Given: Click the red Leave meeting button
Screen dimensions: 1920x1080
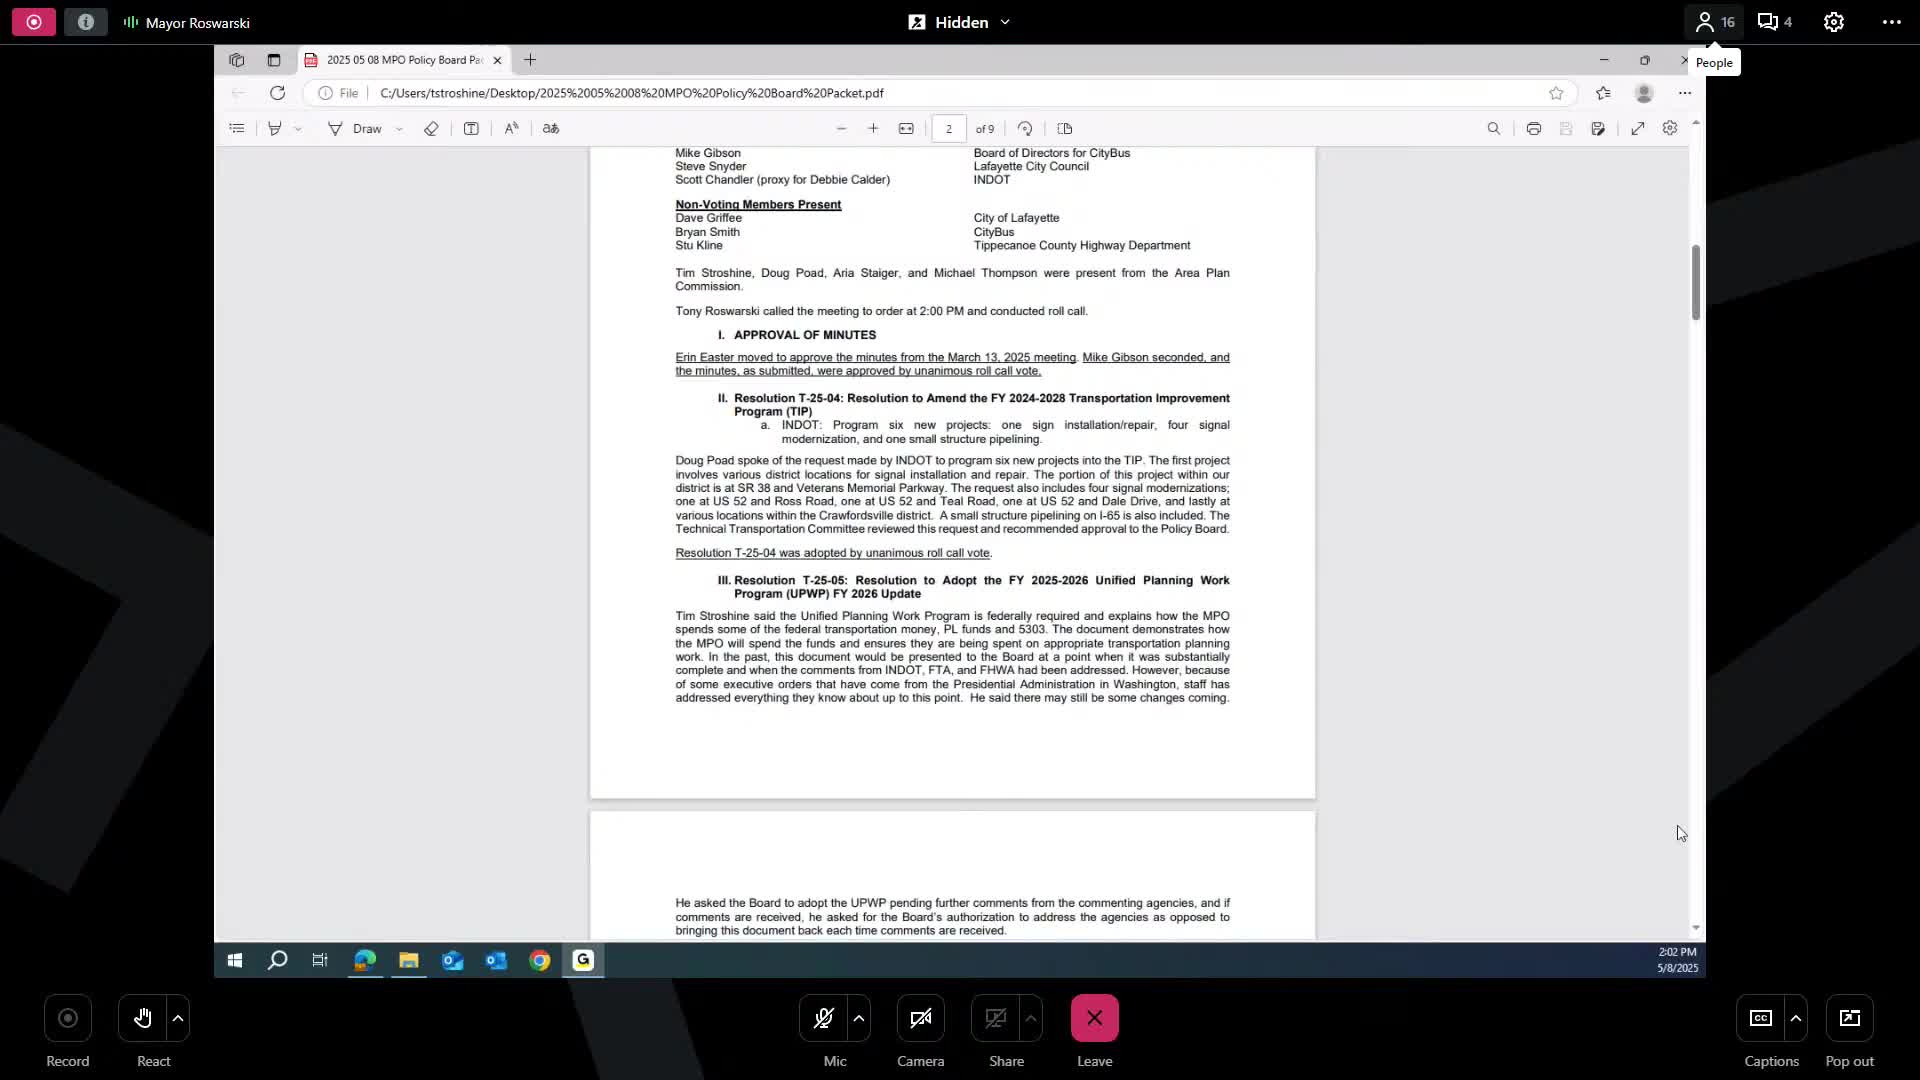Looking at the screenshot, I should click(1094, 1018).
